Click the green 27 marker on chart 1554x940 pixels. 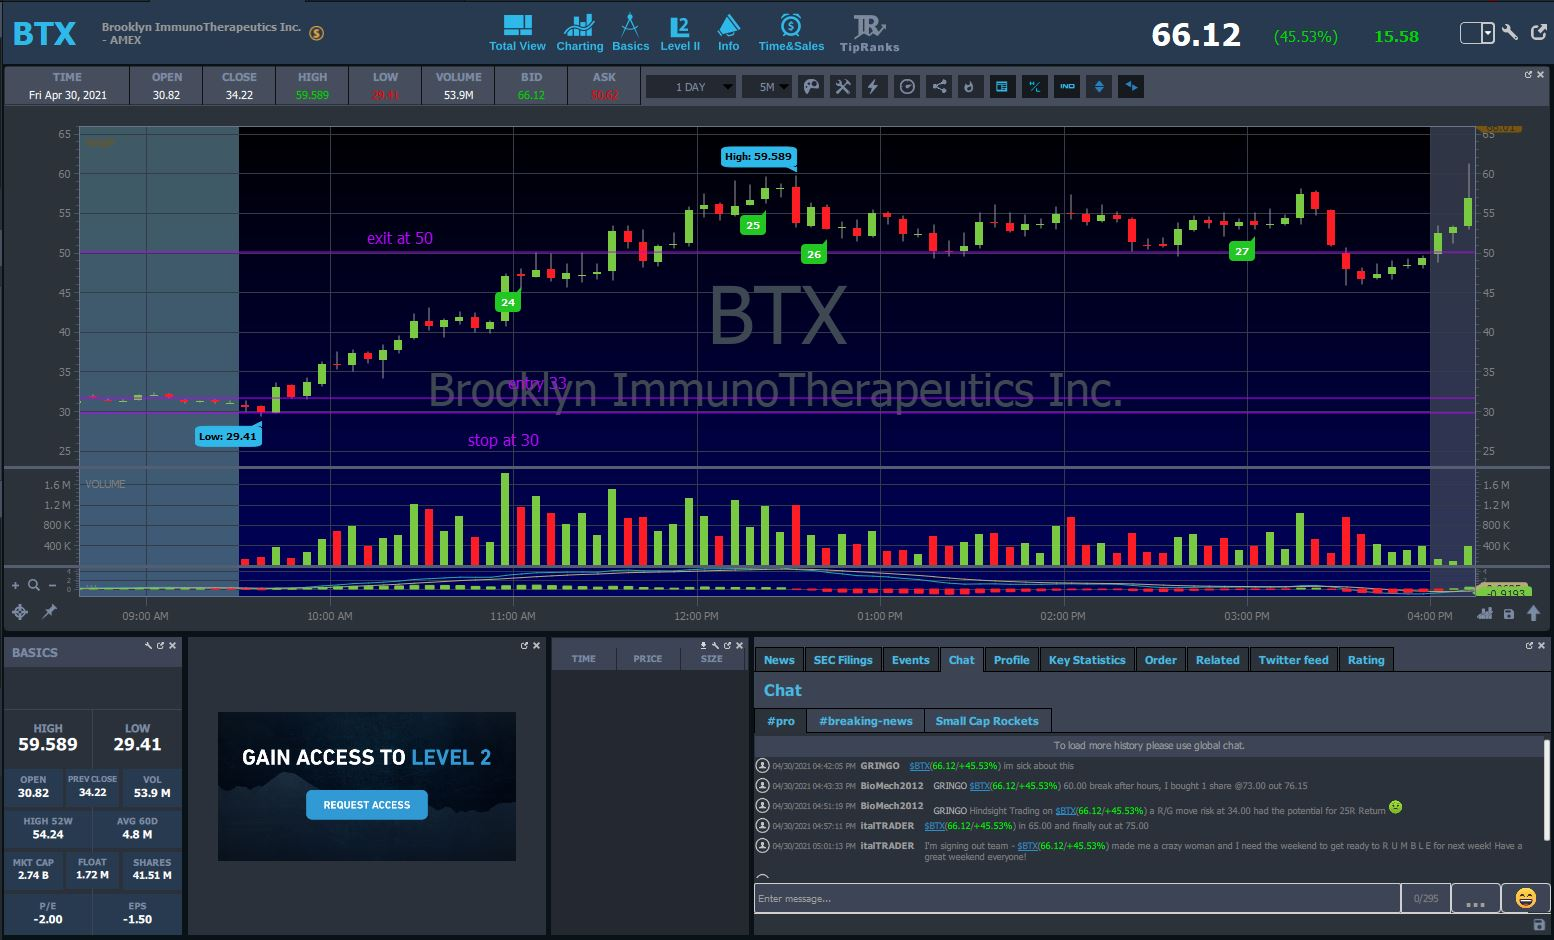(x=1241, y=251)
